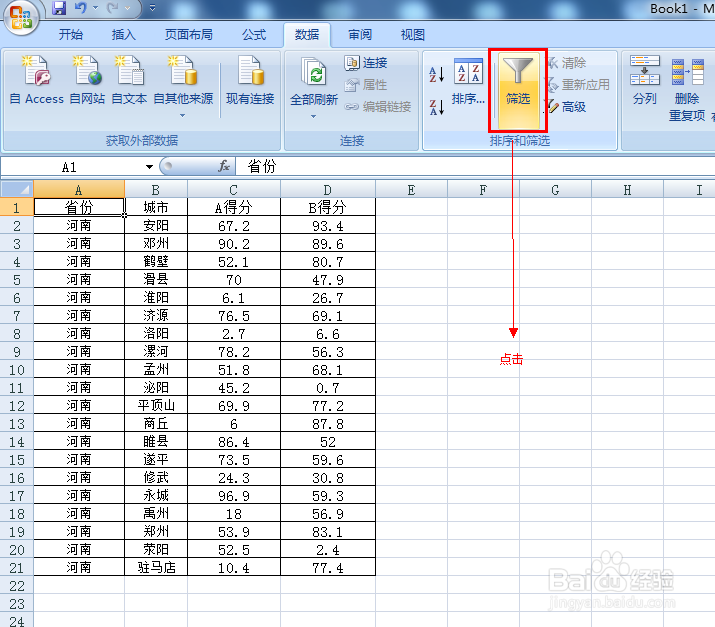Select the cell containing 商丘

coord(155,424)
